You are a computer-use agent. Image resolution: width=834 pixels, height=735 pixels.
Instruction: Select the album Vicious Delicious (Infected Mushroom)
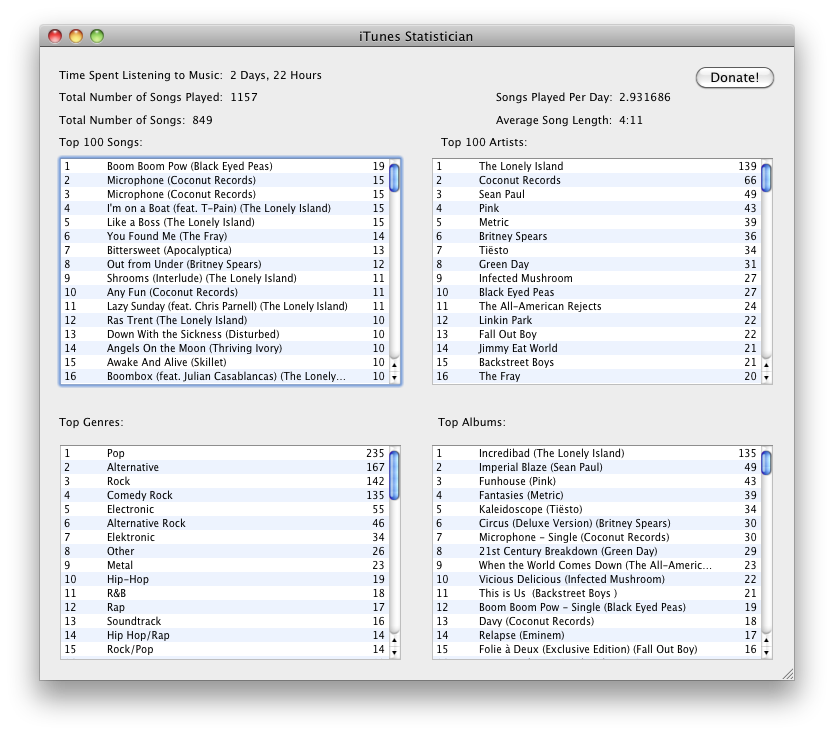[x=597, y=579]
